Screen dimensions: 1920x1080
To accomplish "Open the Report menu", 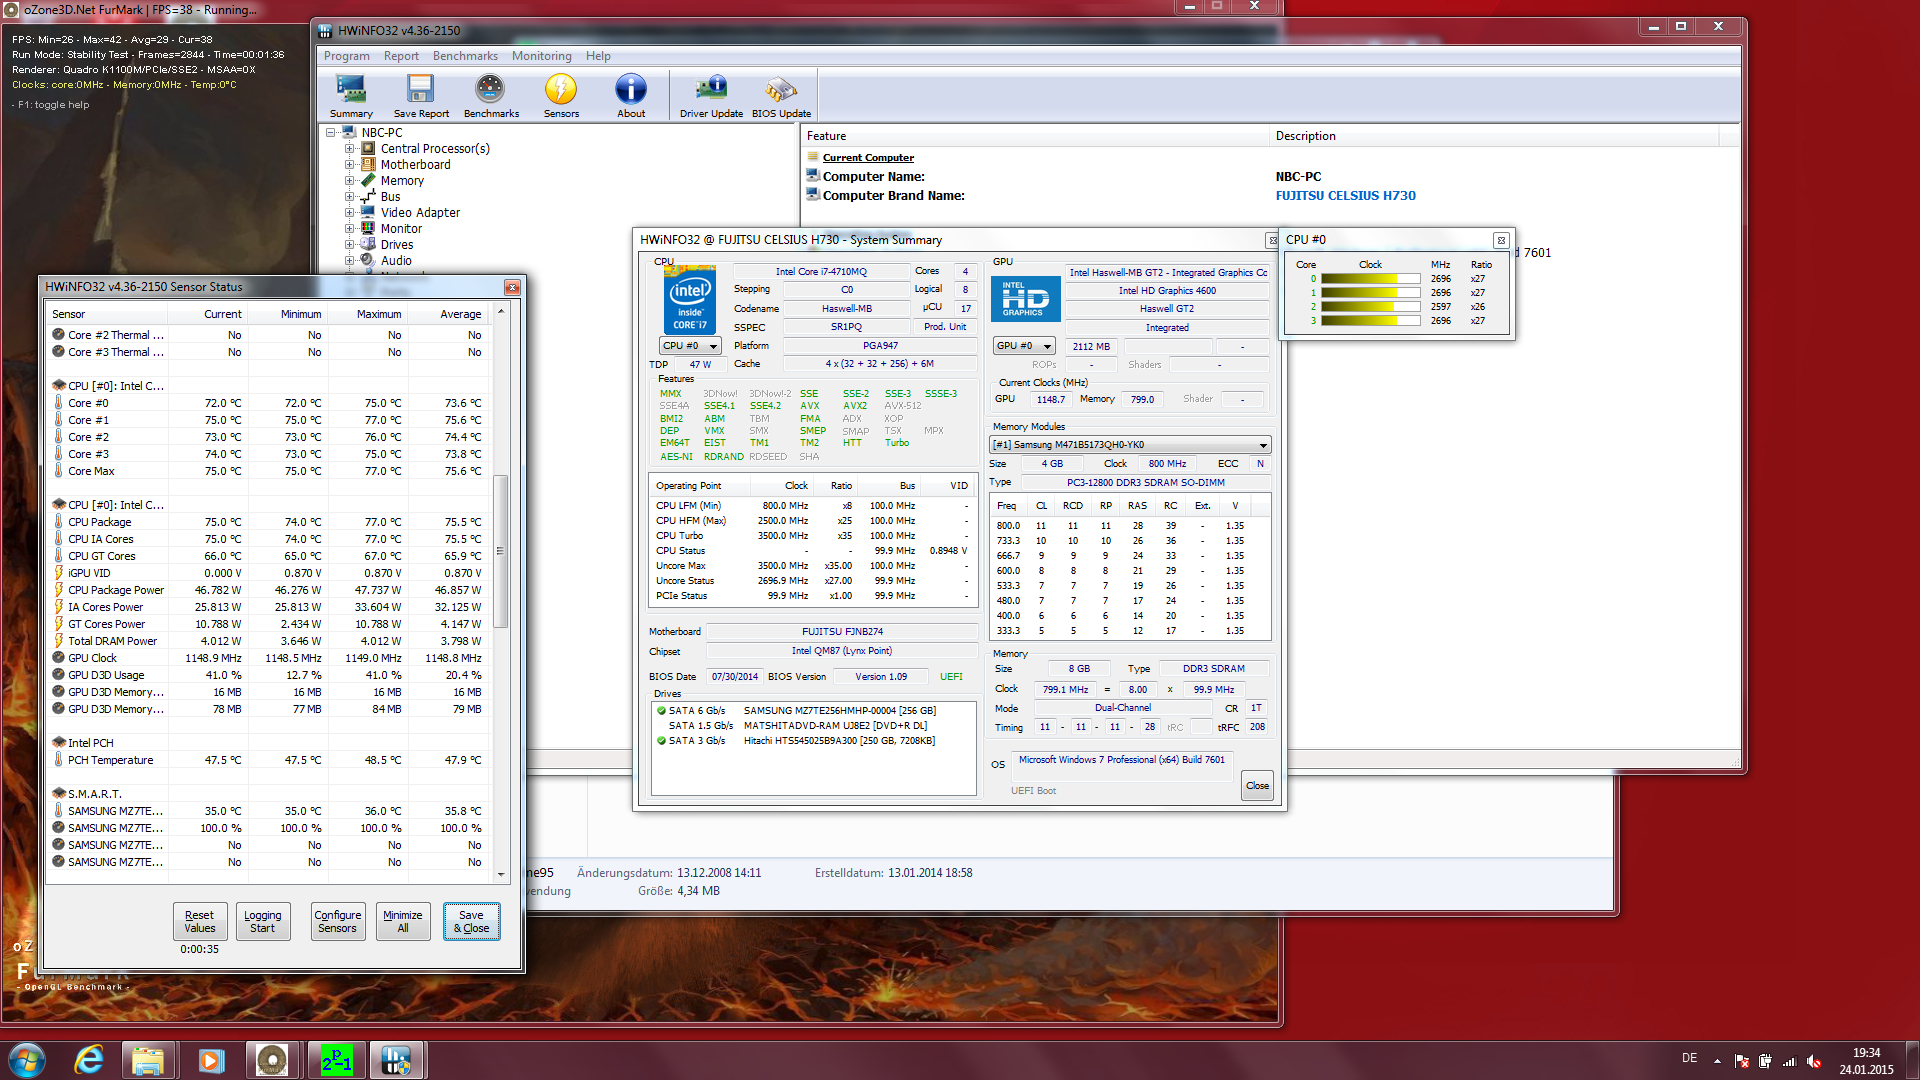I will (401, 56).
